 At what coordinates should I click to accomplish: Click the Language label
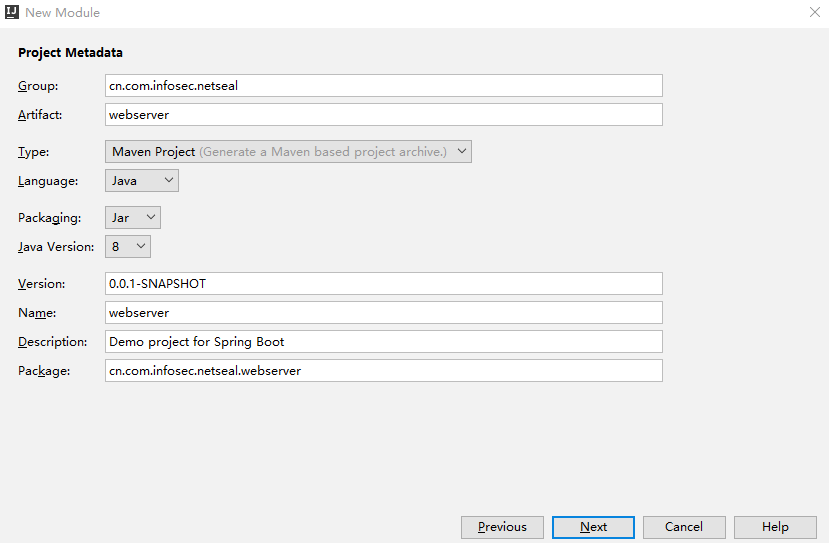(x=48, y=181)
